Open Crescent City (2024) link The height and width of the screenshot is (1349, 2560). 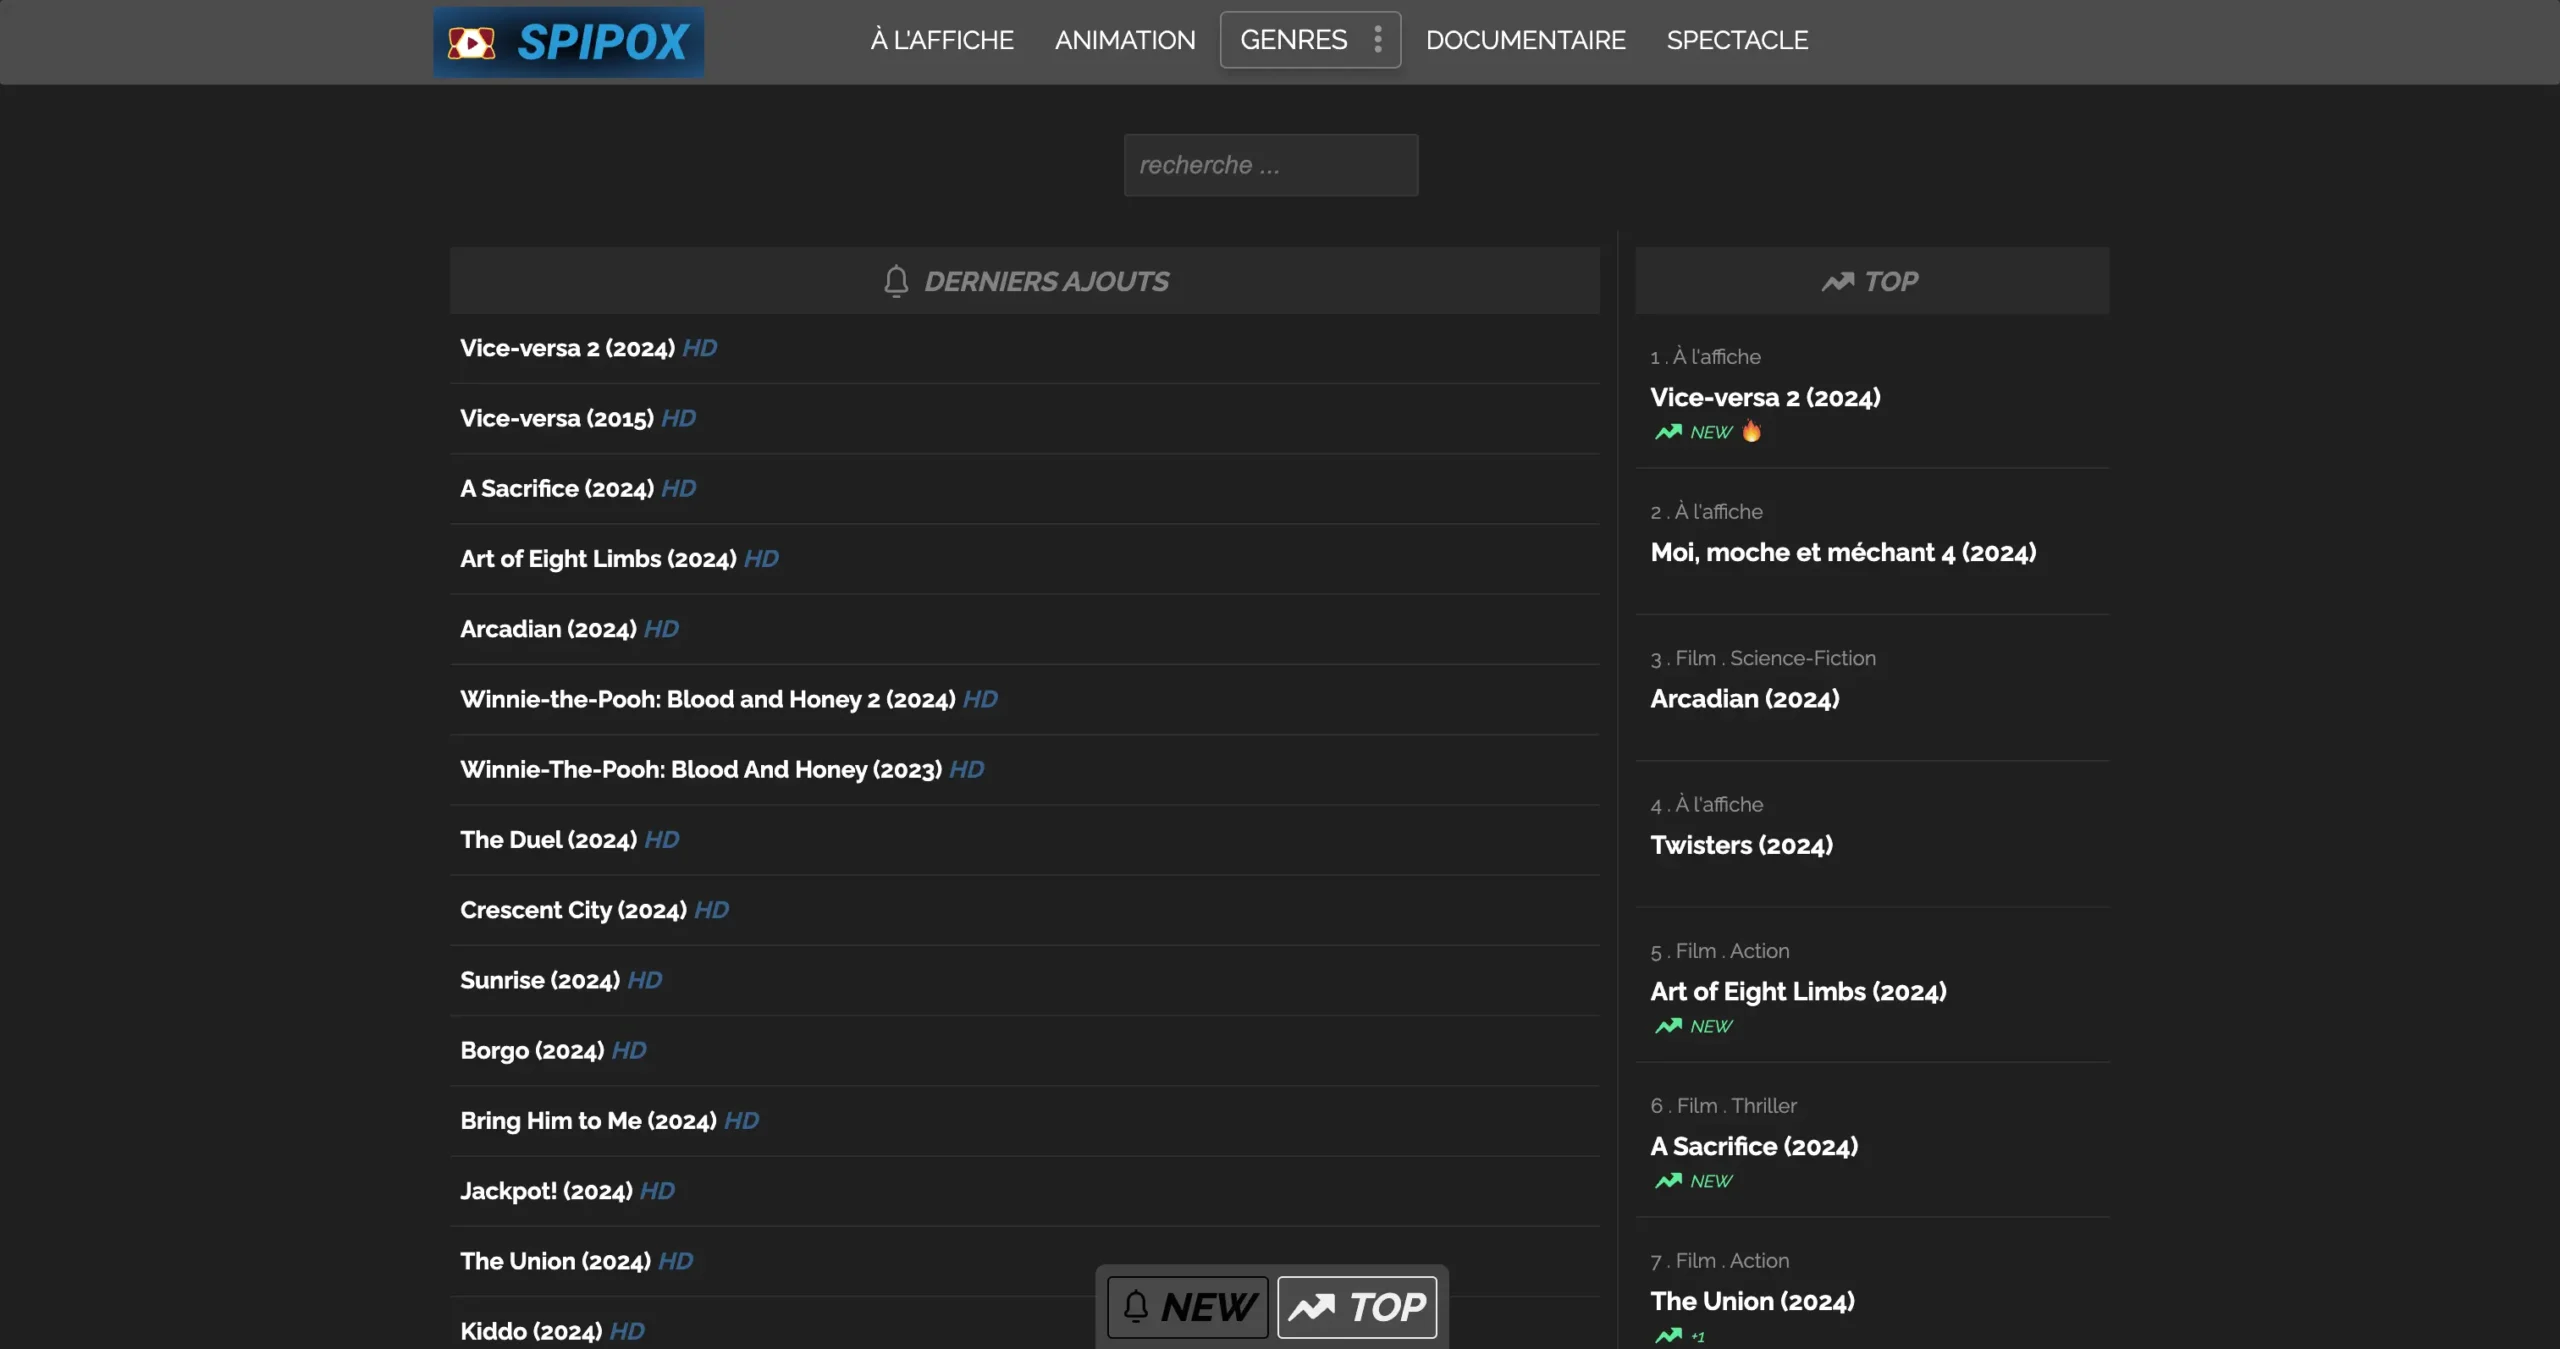click(573, 910)
